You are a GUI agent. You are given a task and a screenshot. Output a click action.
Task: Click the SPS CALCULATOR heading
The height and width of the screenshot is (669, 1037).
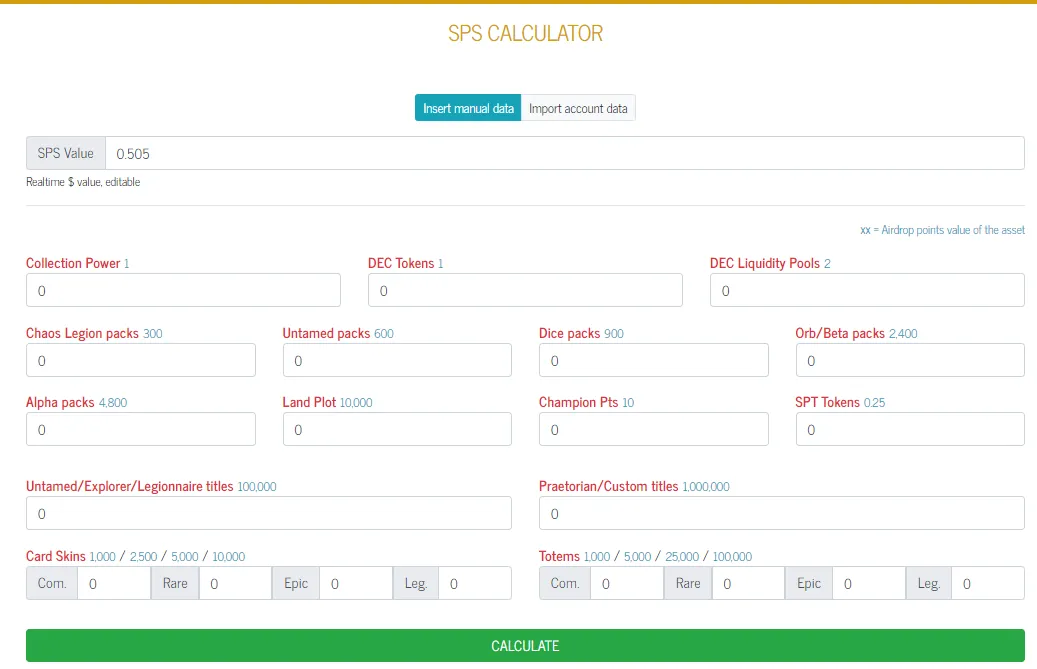coord(525,33)
